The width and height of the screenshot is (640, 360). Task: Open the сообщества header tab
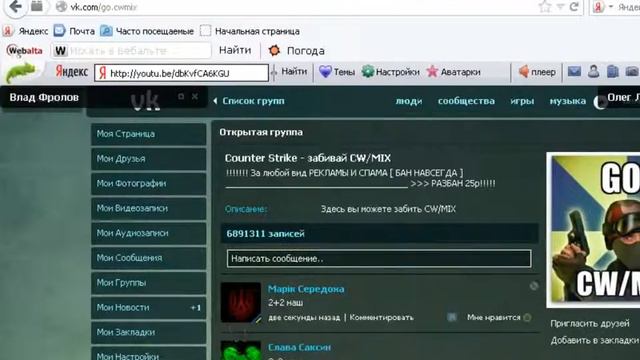pyautogui.click(x=466, y=101)
